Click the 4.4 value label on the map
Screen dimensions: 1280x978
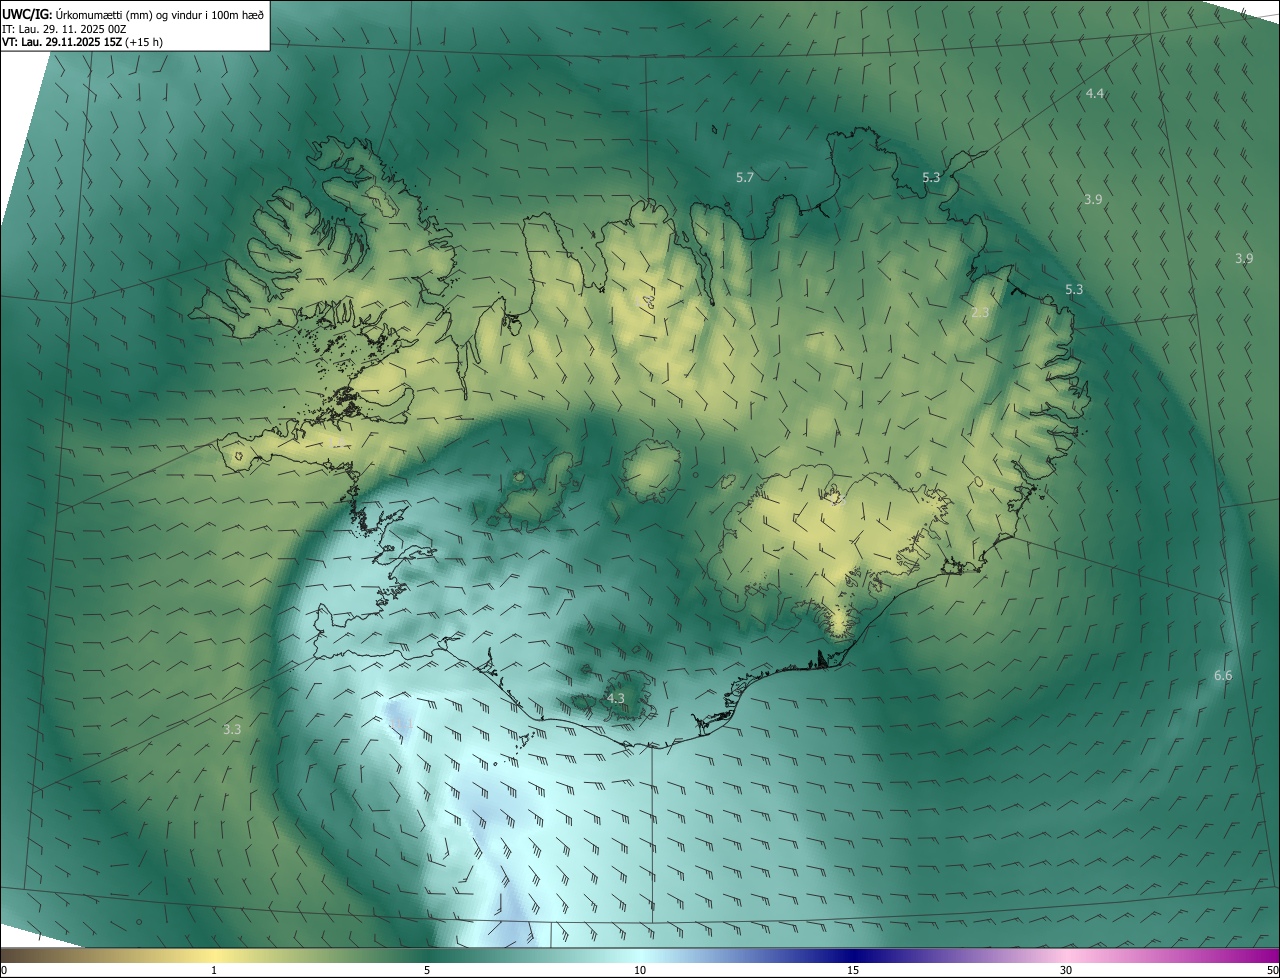1095,93
